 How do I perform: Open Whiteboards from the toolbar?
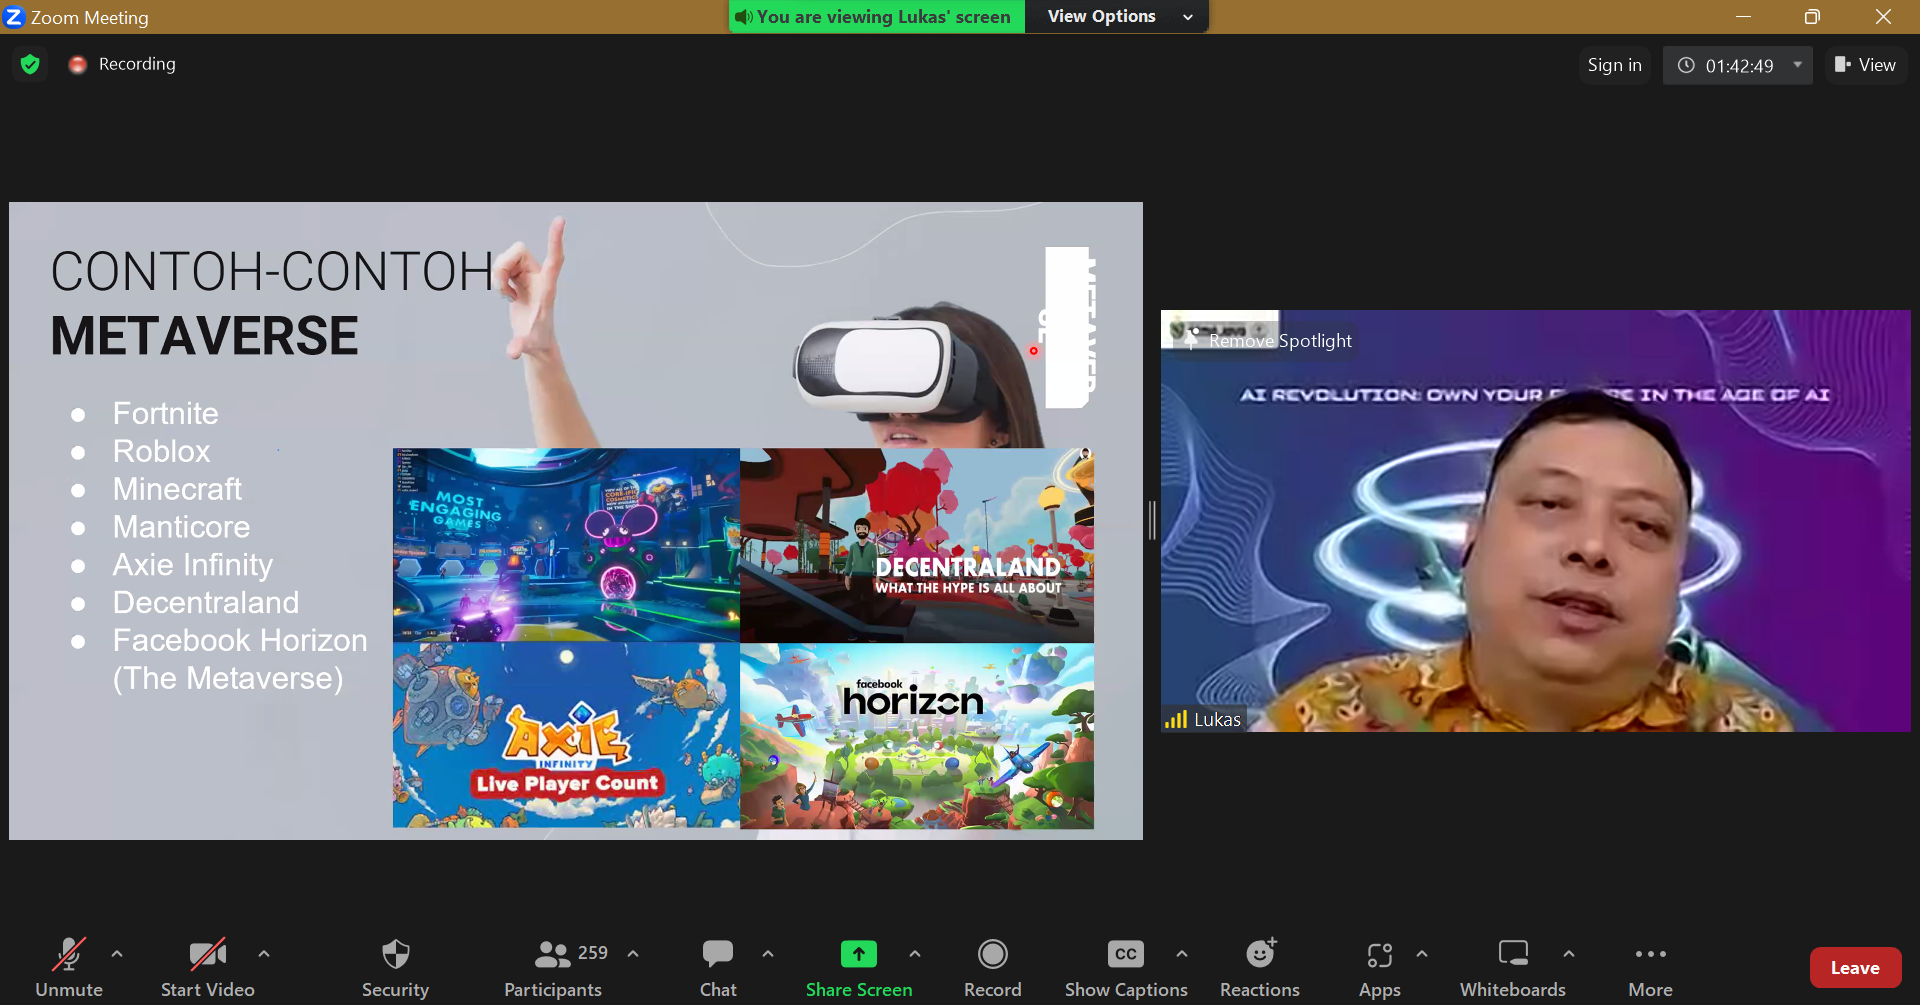pos(1512,966)
